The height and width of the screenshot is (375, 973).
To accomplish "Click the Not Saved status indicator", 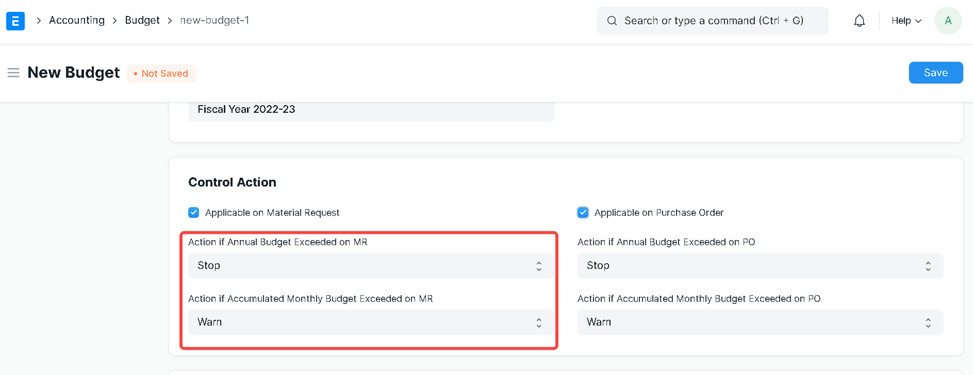I will tap(161, 73).
